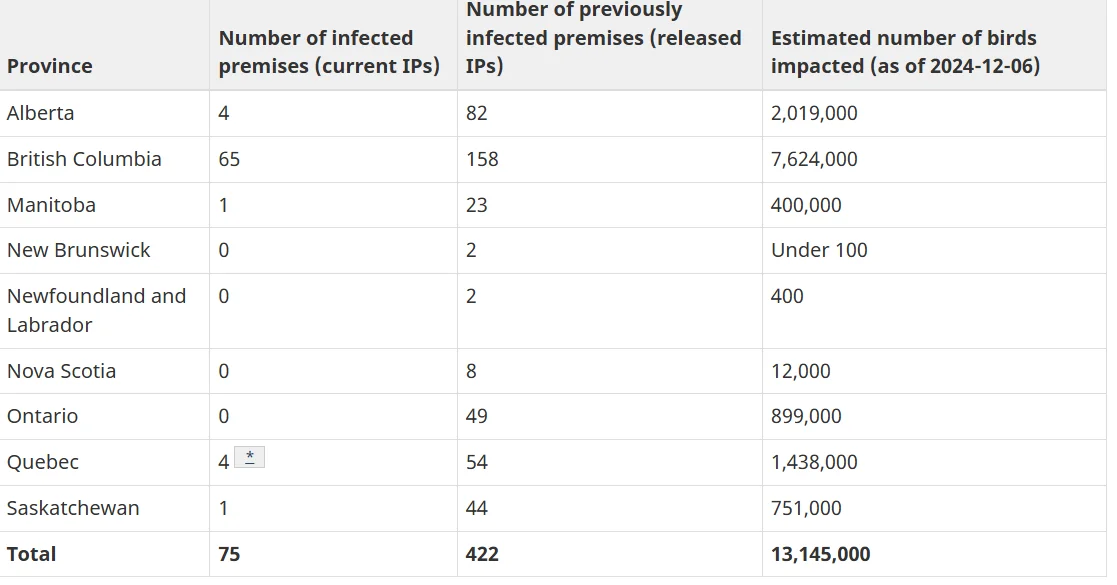Screen dimensions: 1117x585
Task: Select the Under 100 birds cell
Action: pos(819,250)
